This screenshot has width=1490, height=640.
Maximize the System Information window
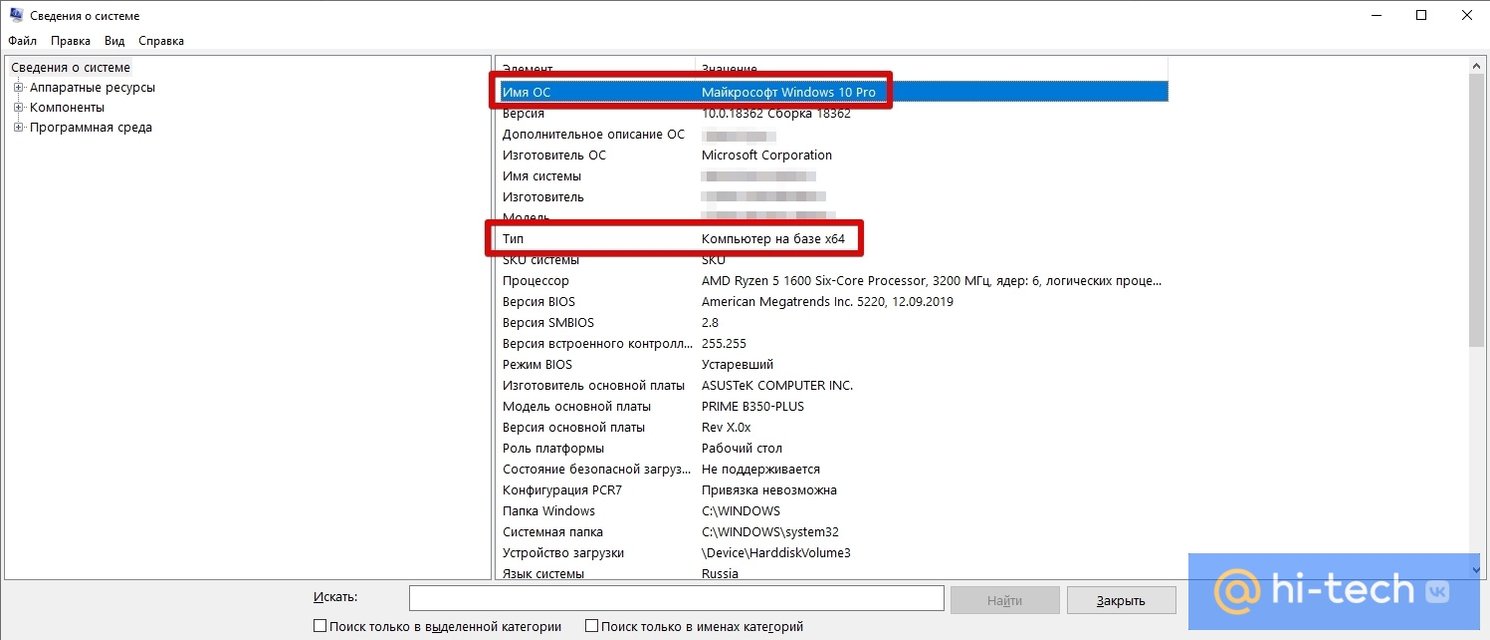[x=1421, y=15]
